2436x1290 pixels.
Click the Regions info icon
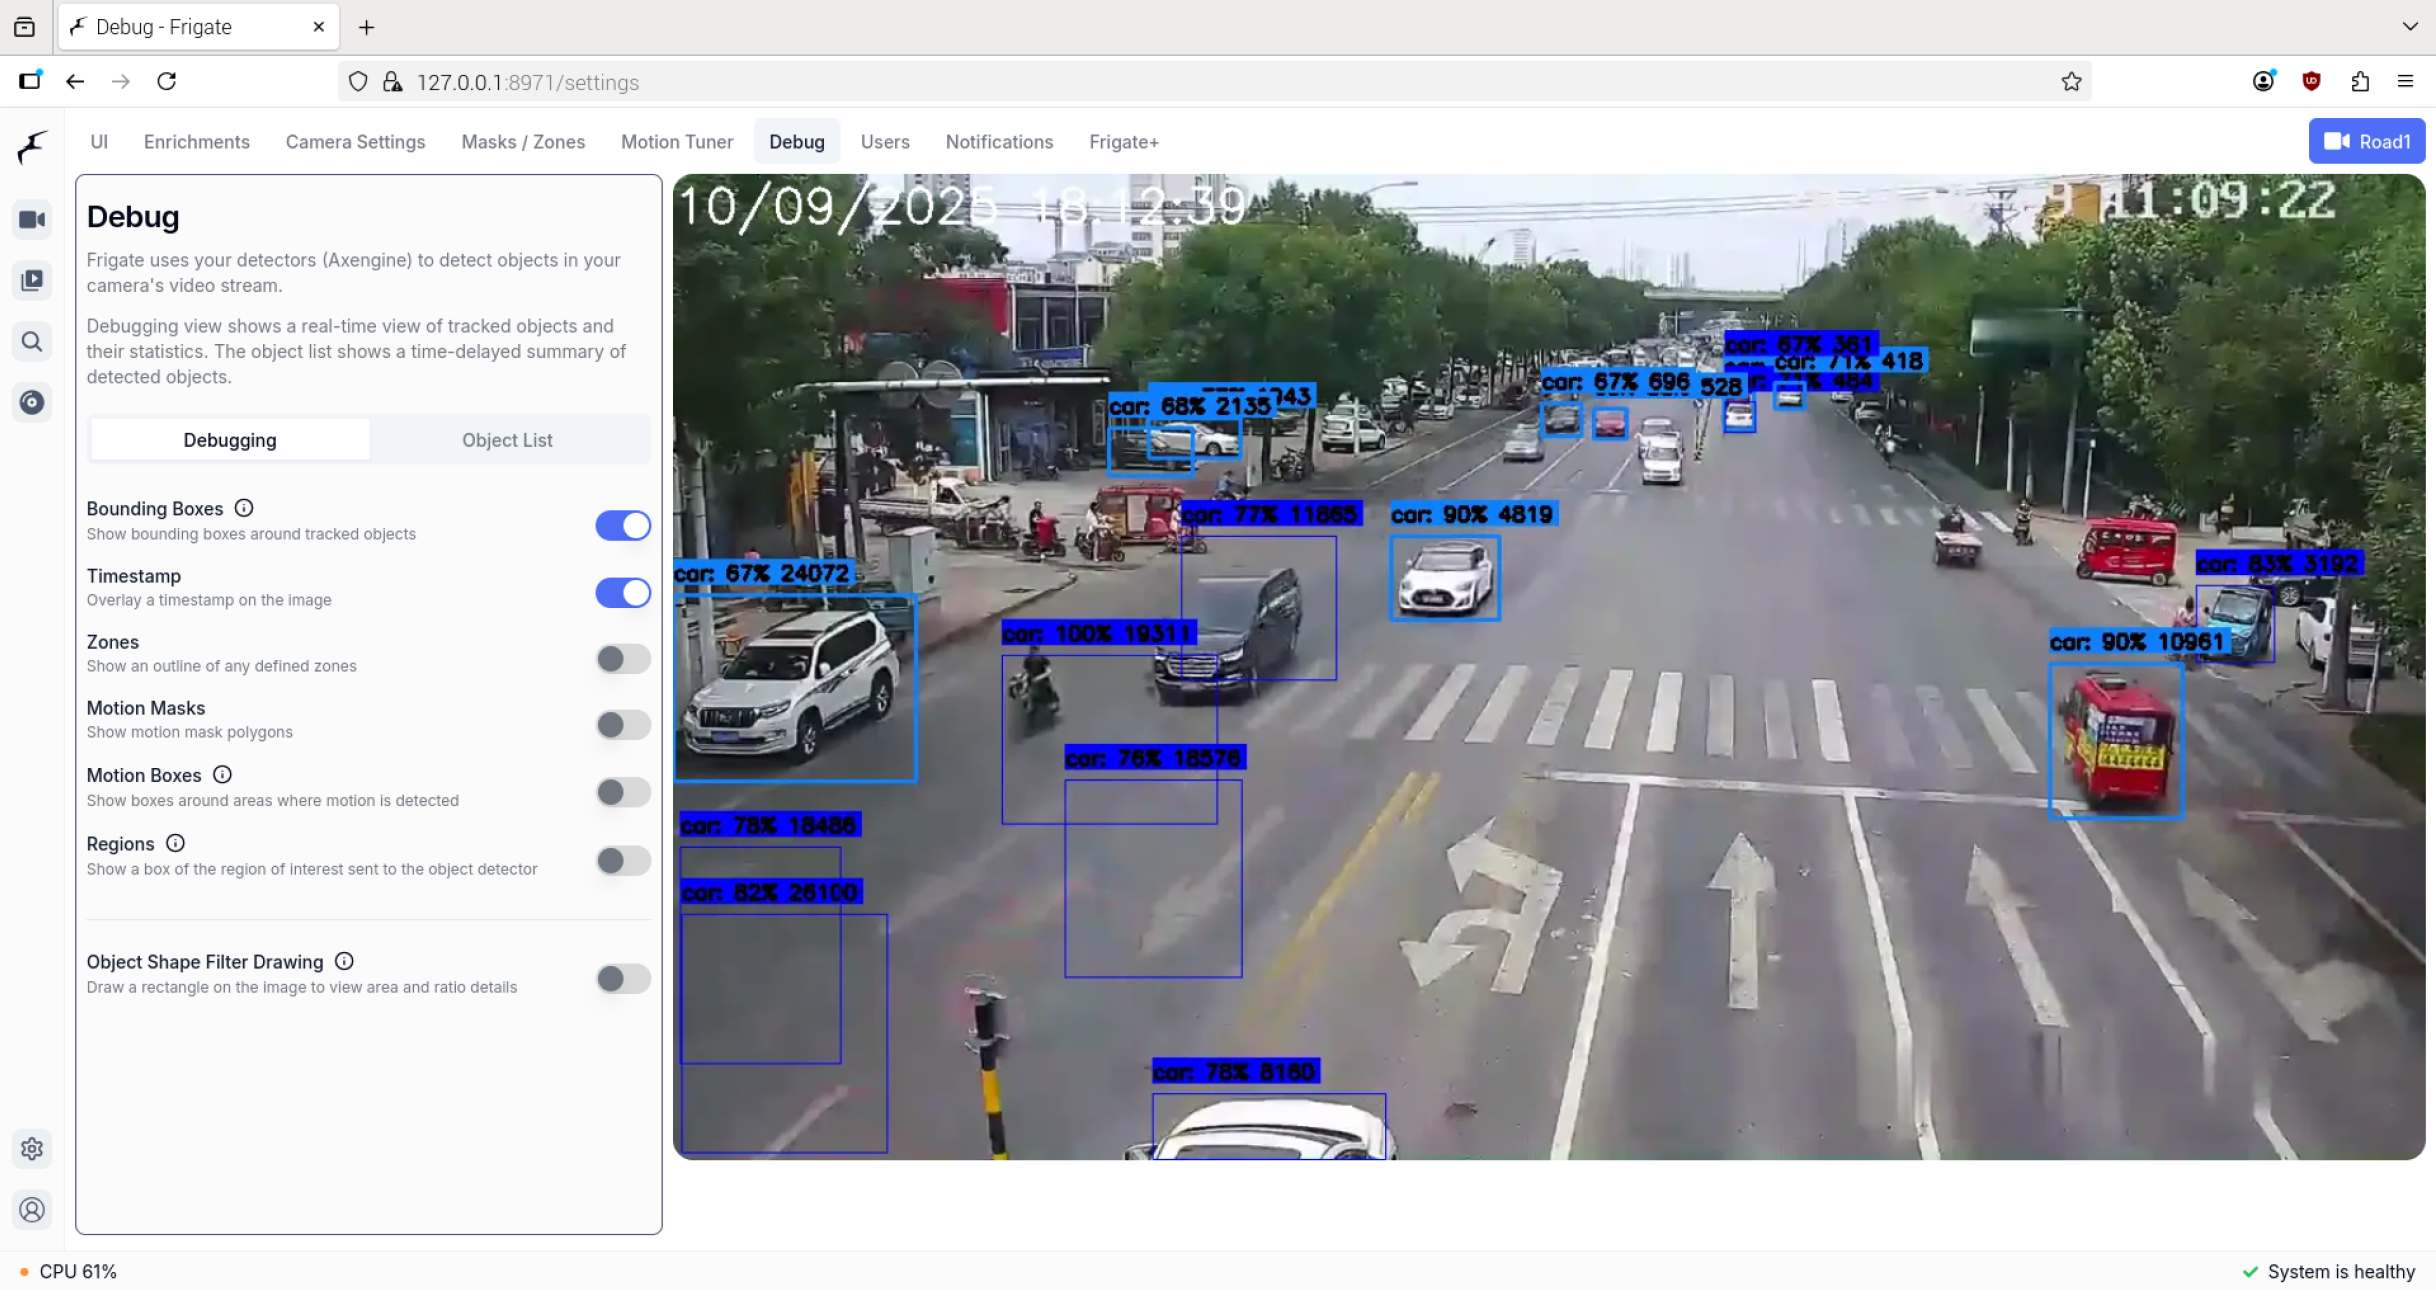click(175, 843)
